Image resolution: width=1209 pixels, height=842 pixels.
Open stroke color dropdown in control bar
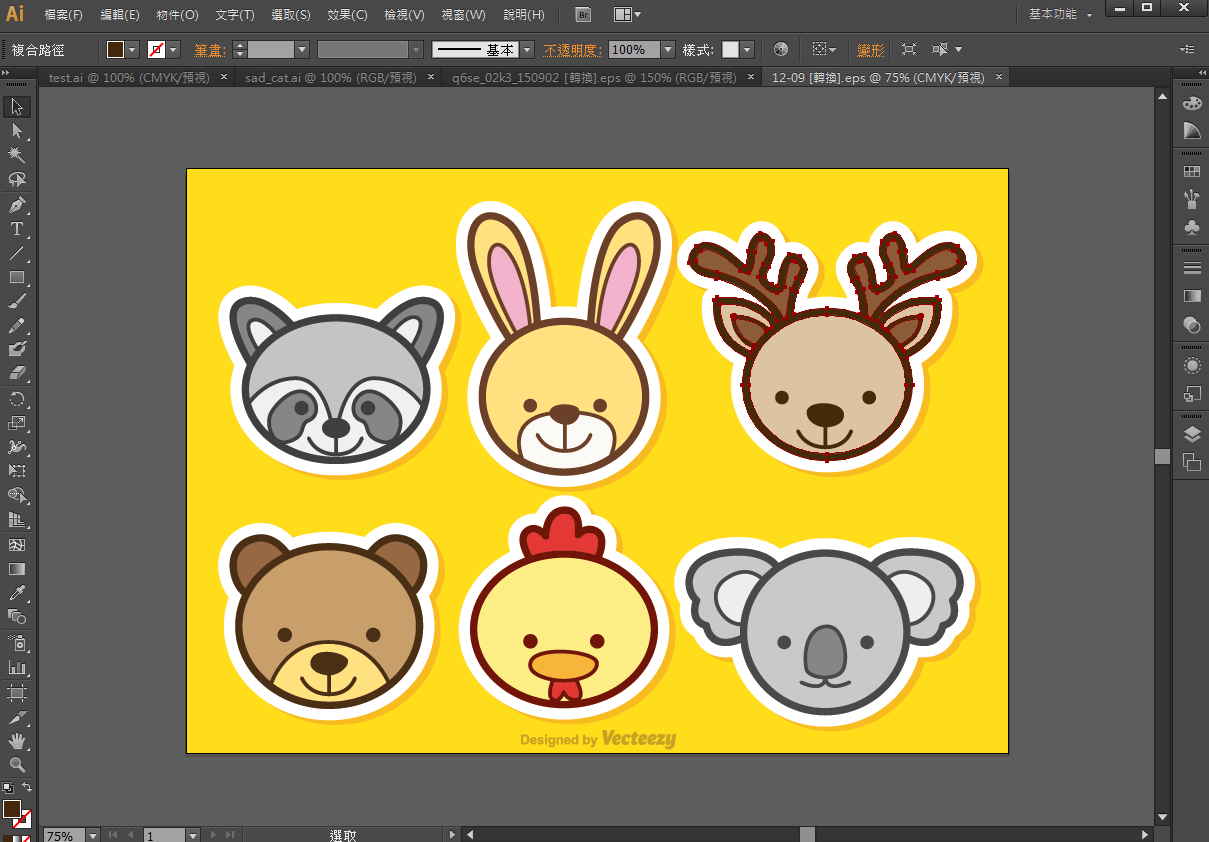pos(173,49)
